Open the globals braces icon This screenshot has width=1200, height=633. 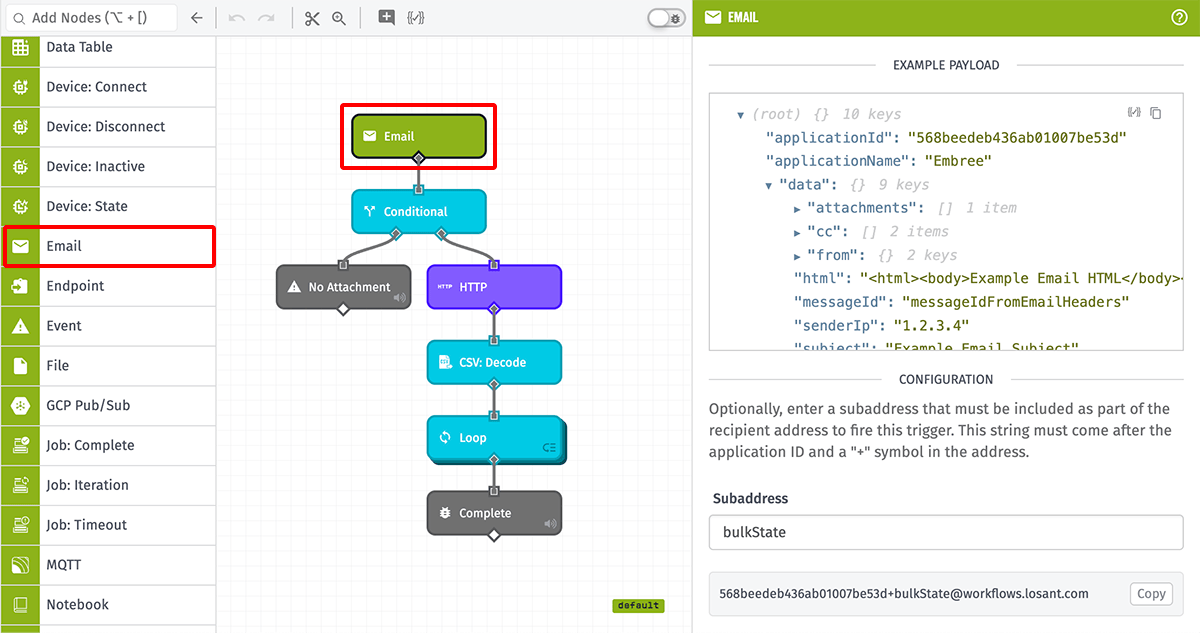click(x=416, y=18)
